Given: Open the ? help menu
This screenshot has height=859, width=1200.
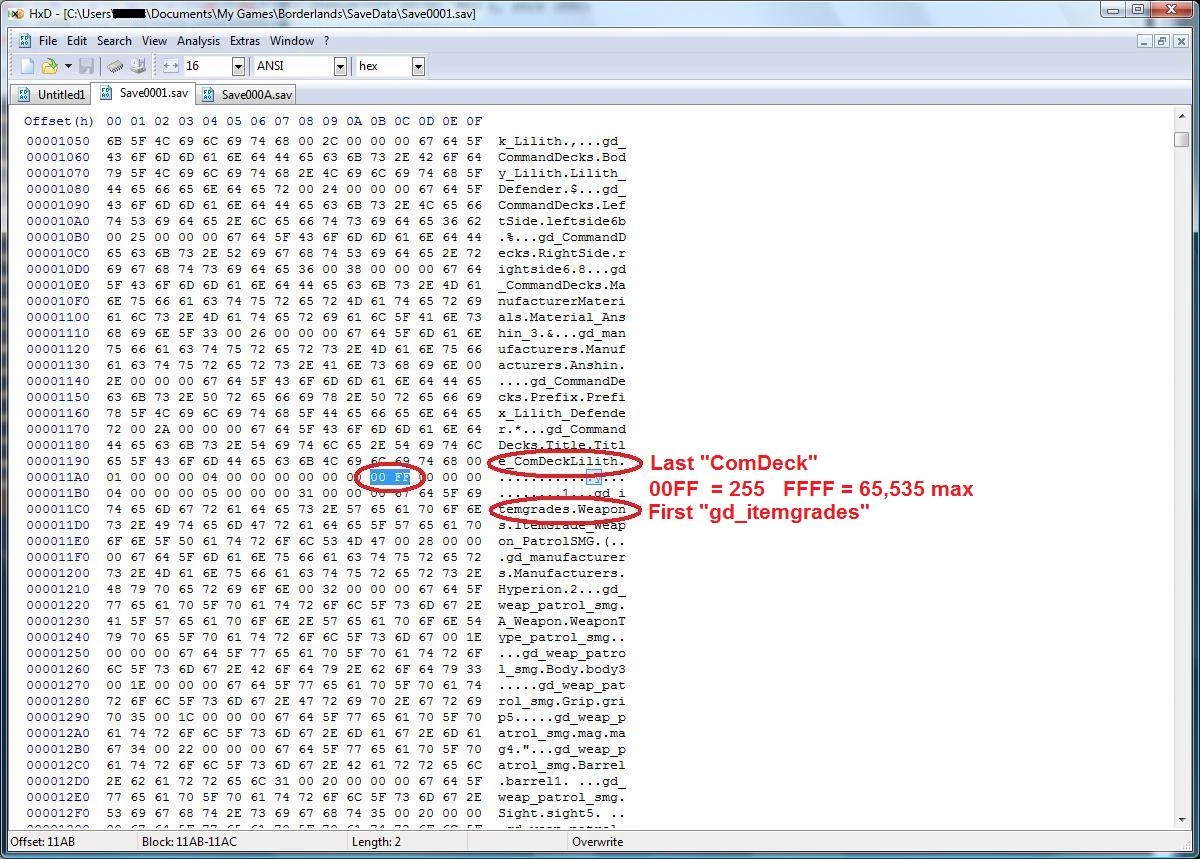Looking at the screenshot, I should pos(326,41).
